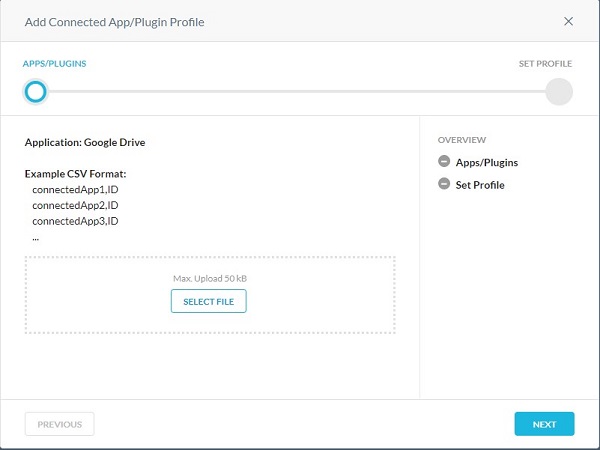This screenshot has height=450, width=600.
Task: Click the minus icon beside Set Profile overview
Action: pos(444,184)
